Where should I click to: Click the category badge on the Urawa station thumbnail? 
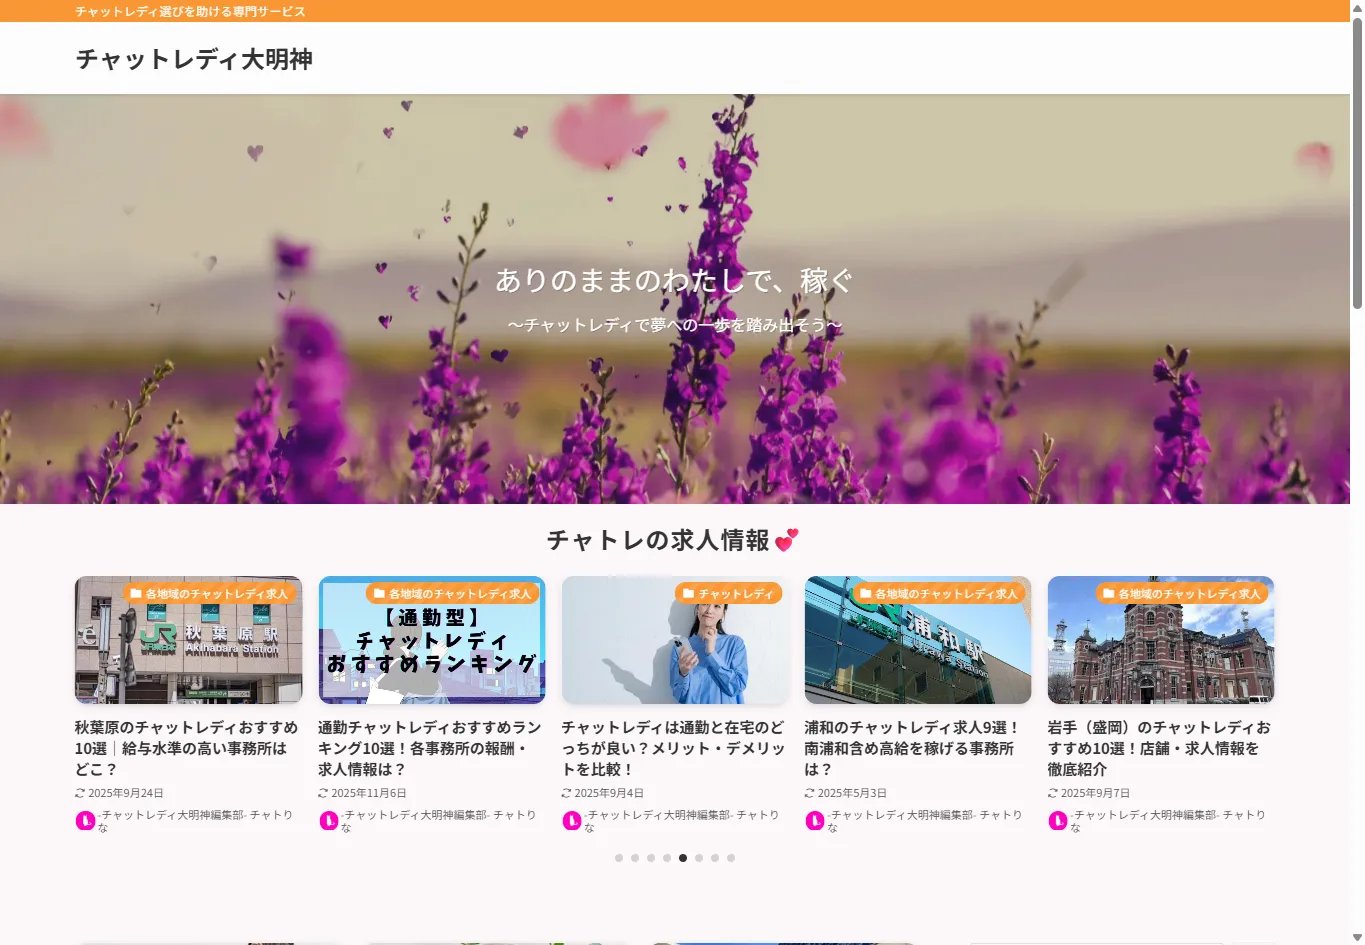pos(938,594)
